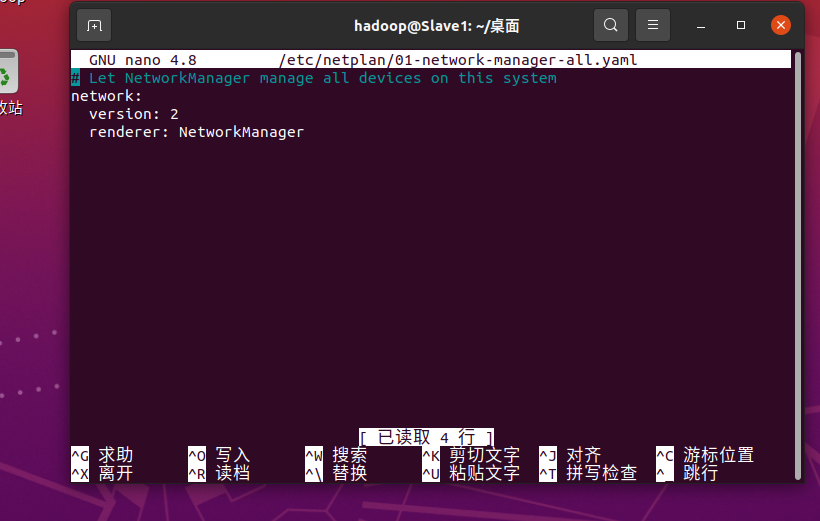Click the ^R 读档 read file shortcut

(x=219, y=473)
